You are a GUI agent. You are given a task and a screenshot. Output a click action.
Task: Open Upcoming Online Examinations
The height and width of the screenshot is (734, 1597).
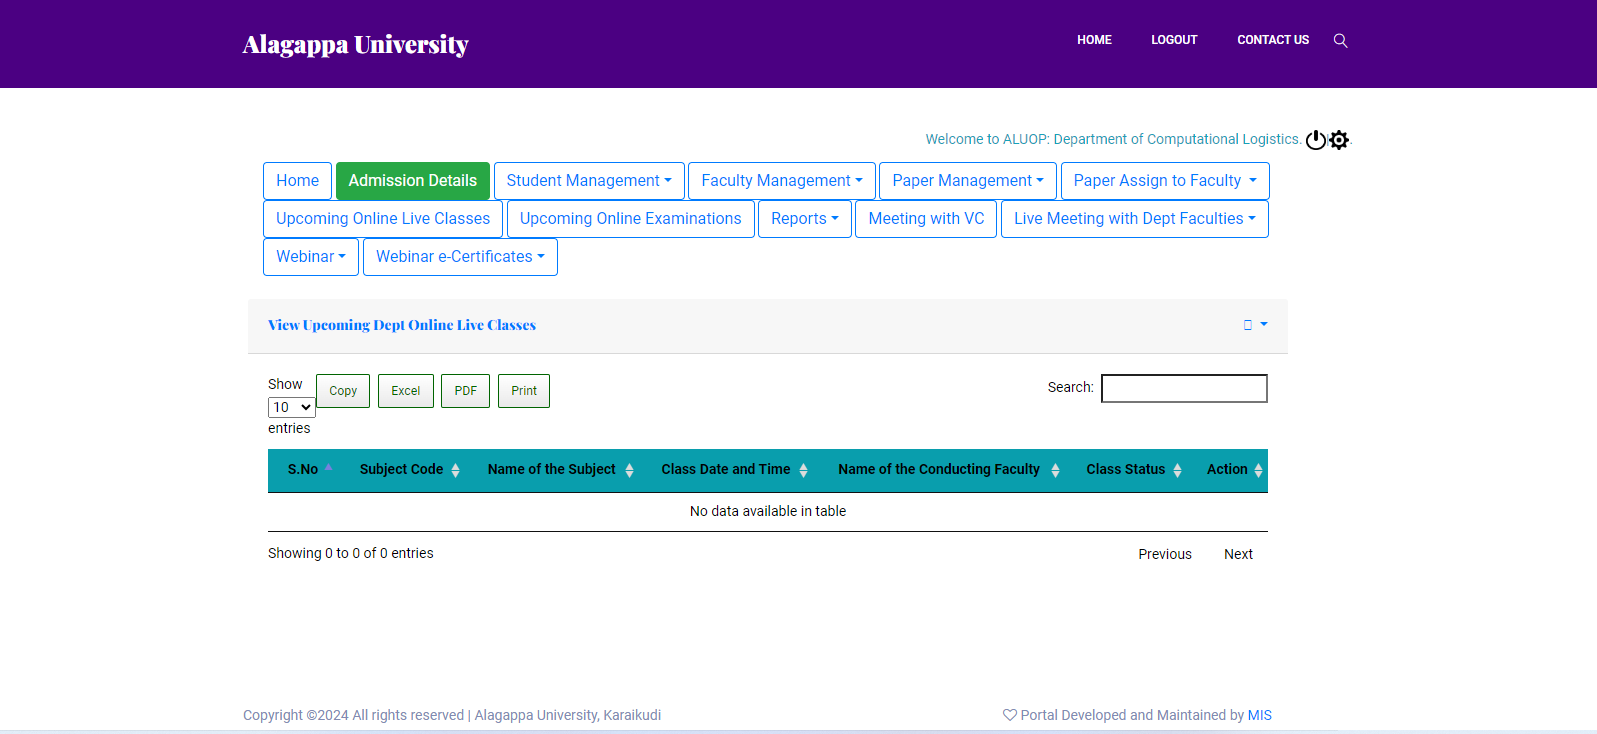click(631, 219)
